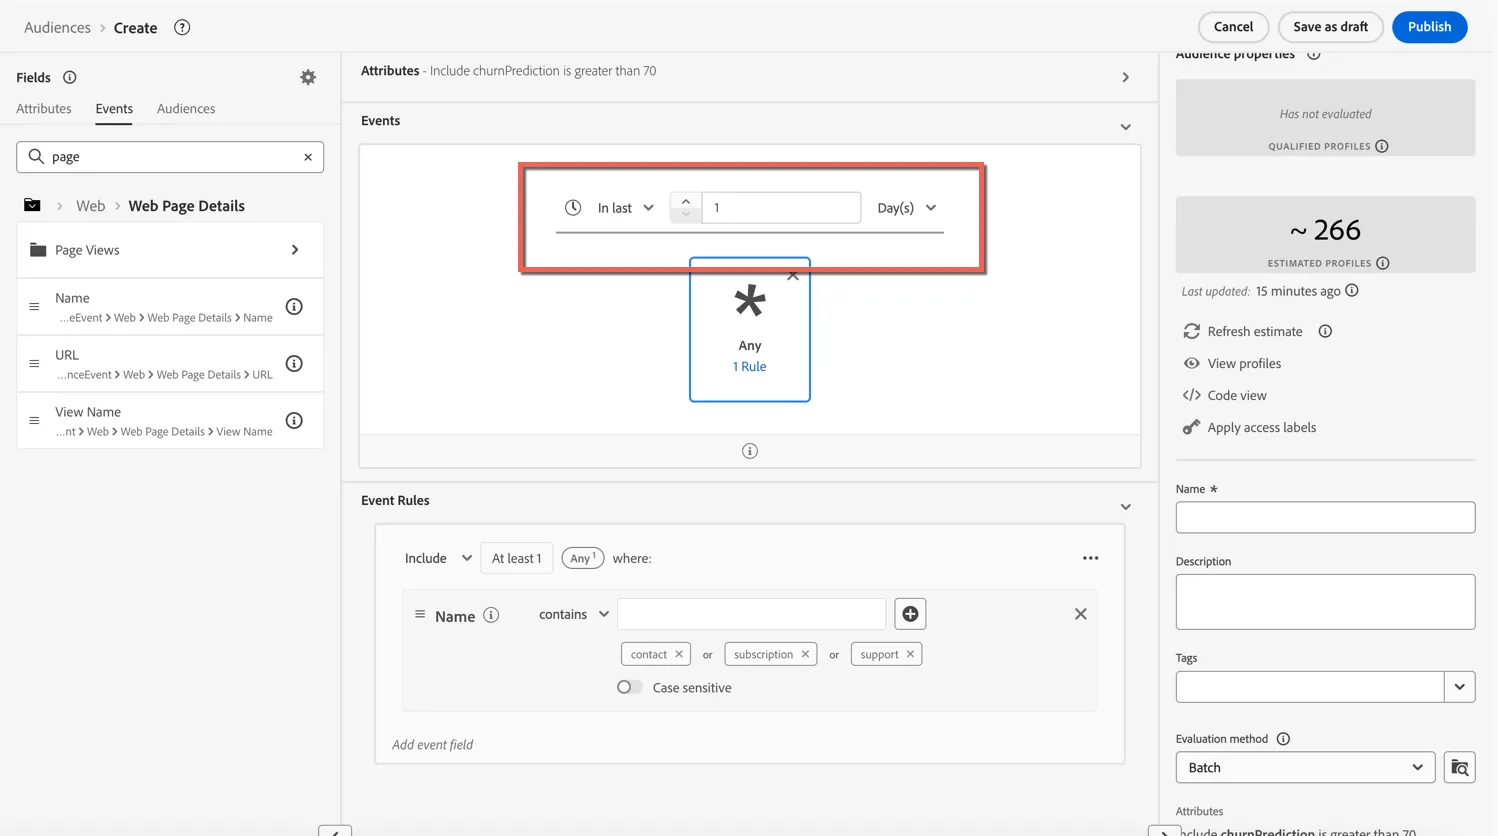Open the Tags dropdown arrow
Screen dimensions: 1498x836
pyautogui.click(x=1459, y=687)
